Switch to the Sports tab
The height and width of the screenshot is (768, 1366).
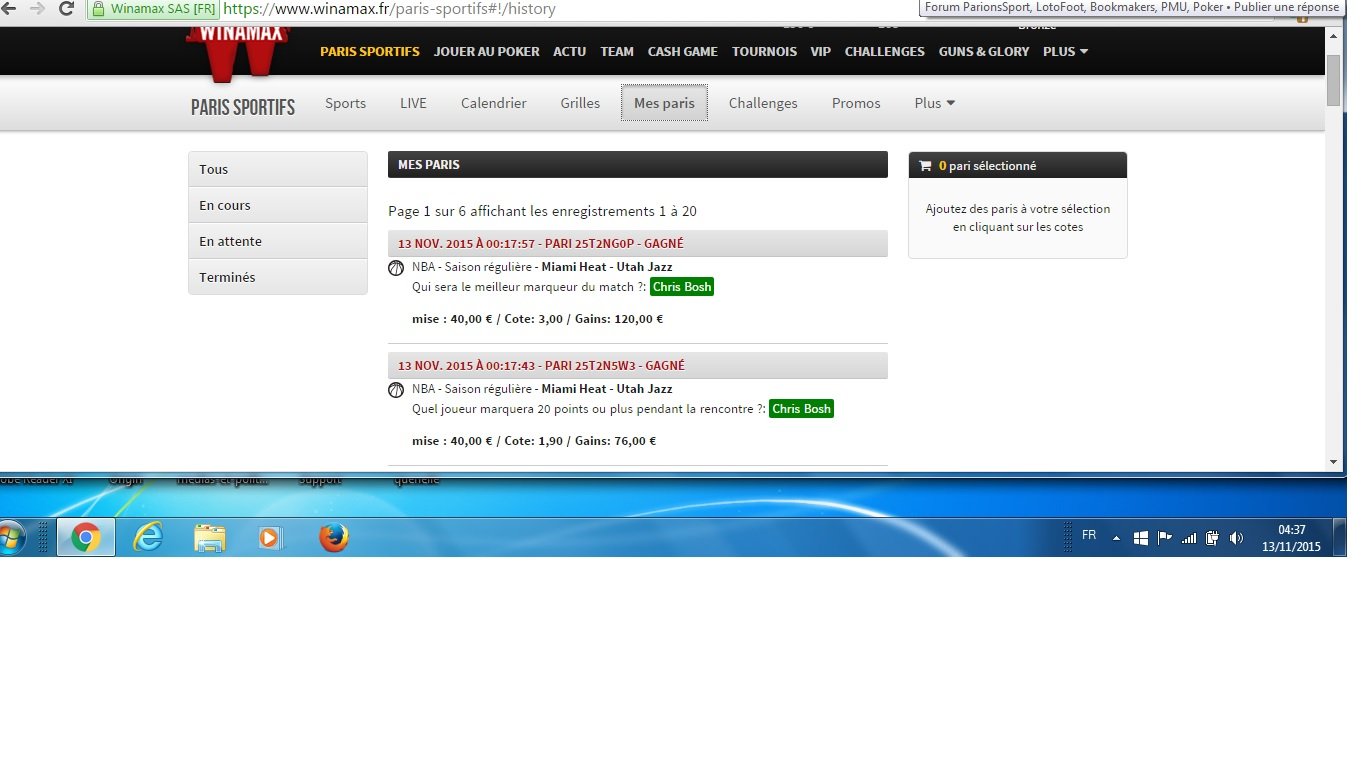coord(346,103)
